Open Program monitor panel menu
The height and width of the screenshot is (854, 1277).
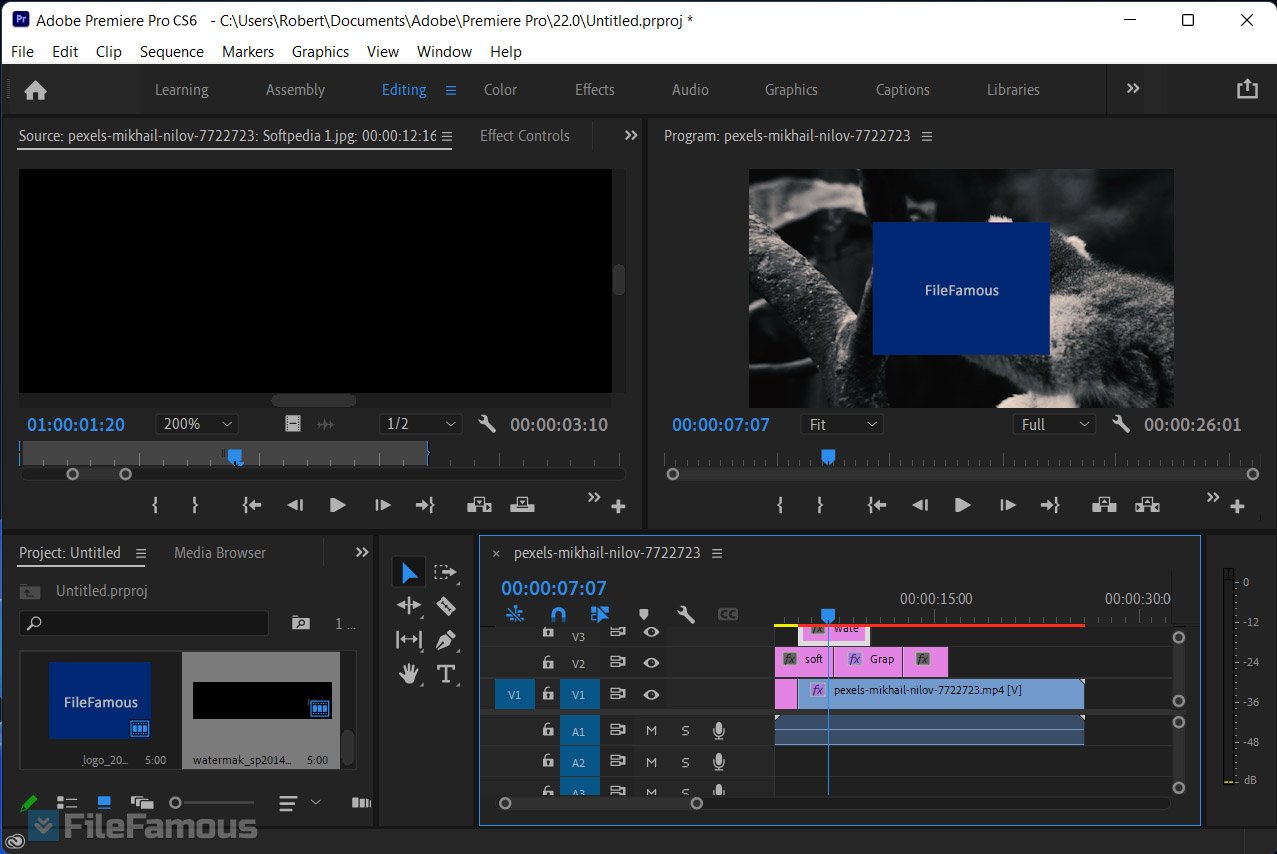(x=926, y=136)
